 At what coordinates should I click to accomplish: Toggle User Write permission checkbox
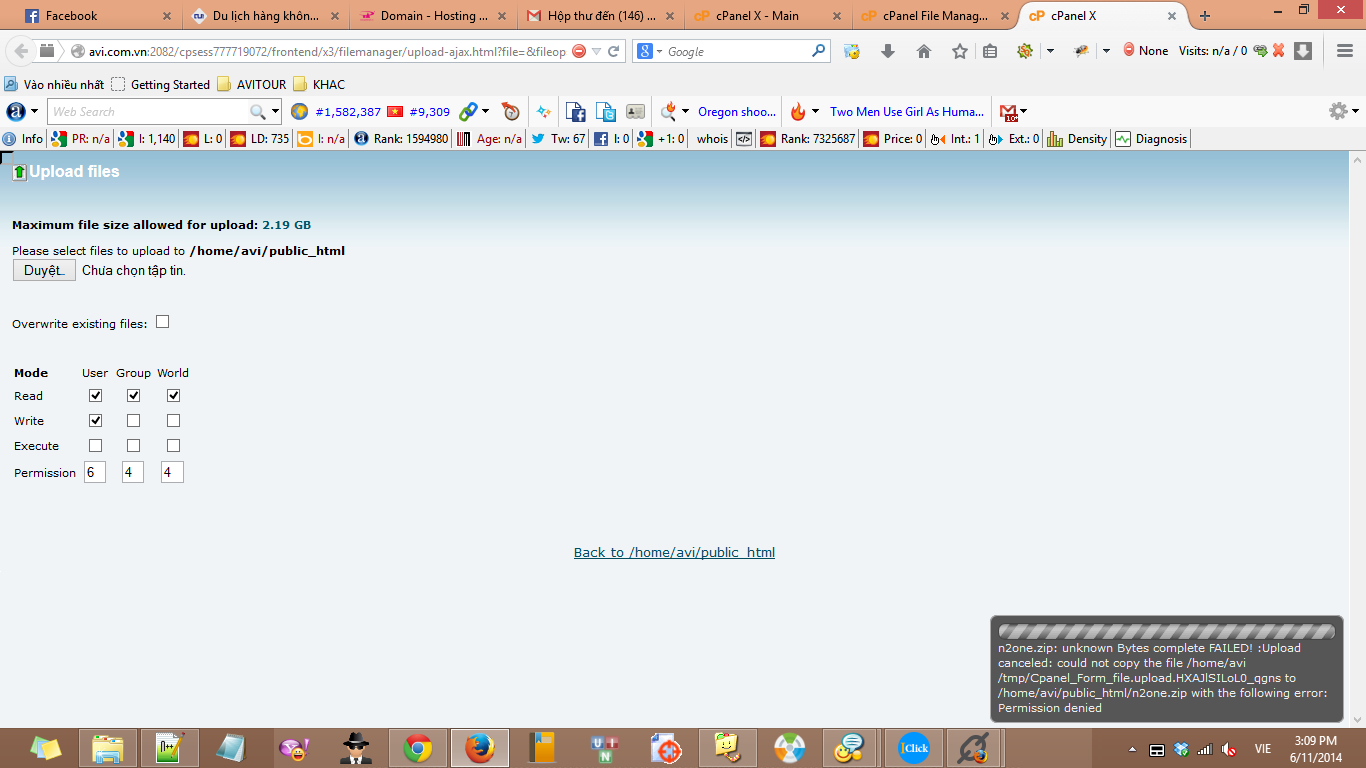pyautogui.click(x=95, y=421)
